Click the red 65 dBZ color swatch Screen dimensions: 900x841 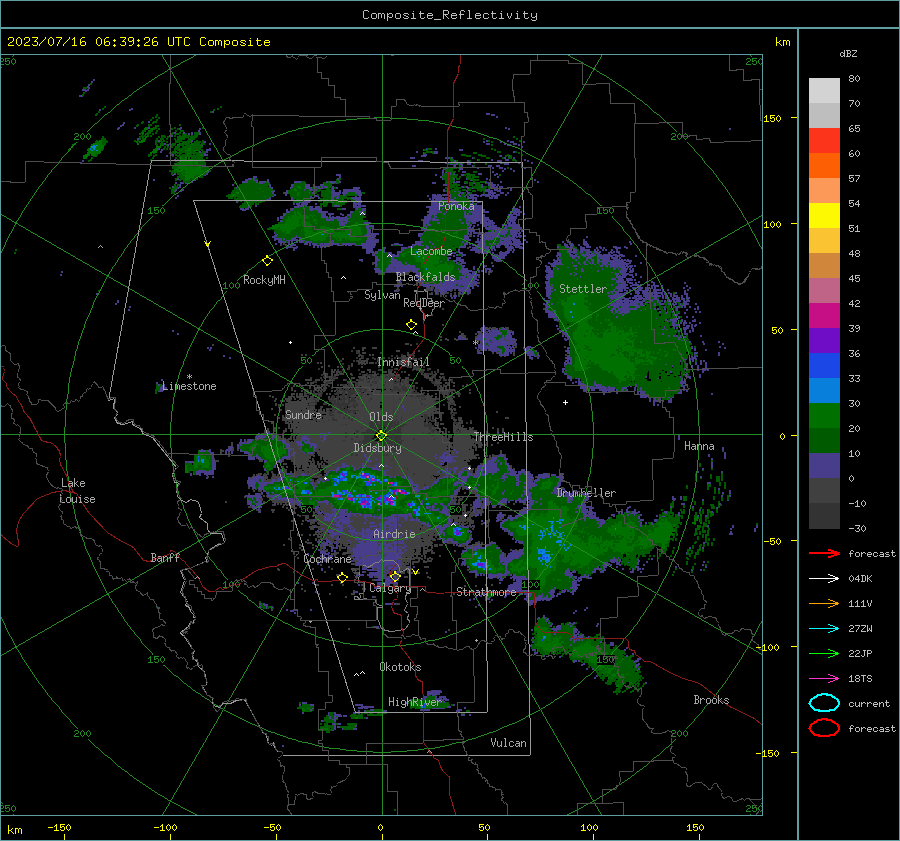(824, 140)
